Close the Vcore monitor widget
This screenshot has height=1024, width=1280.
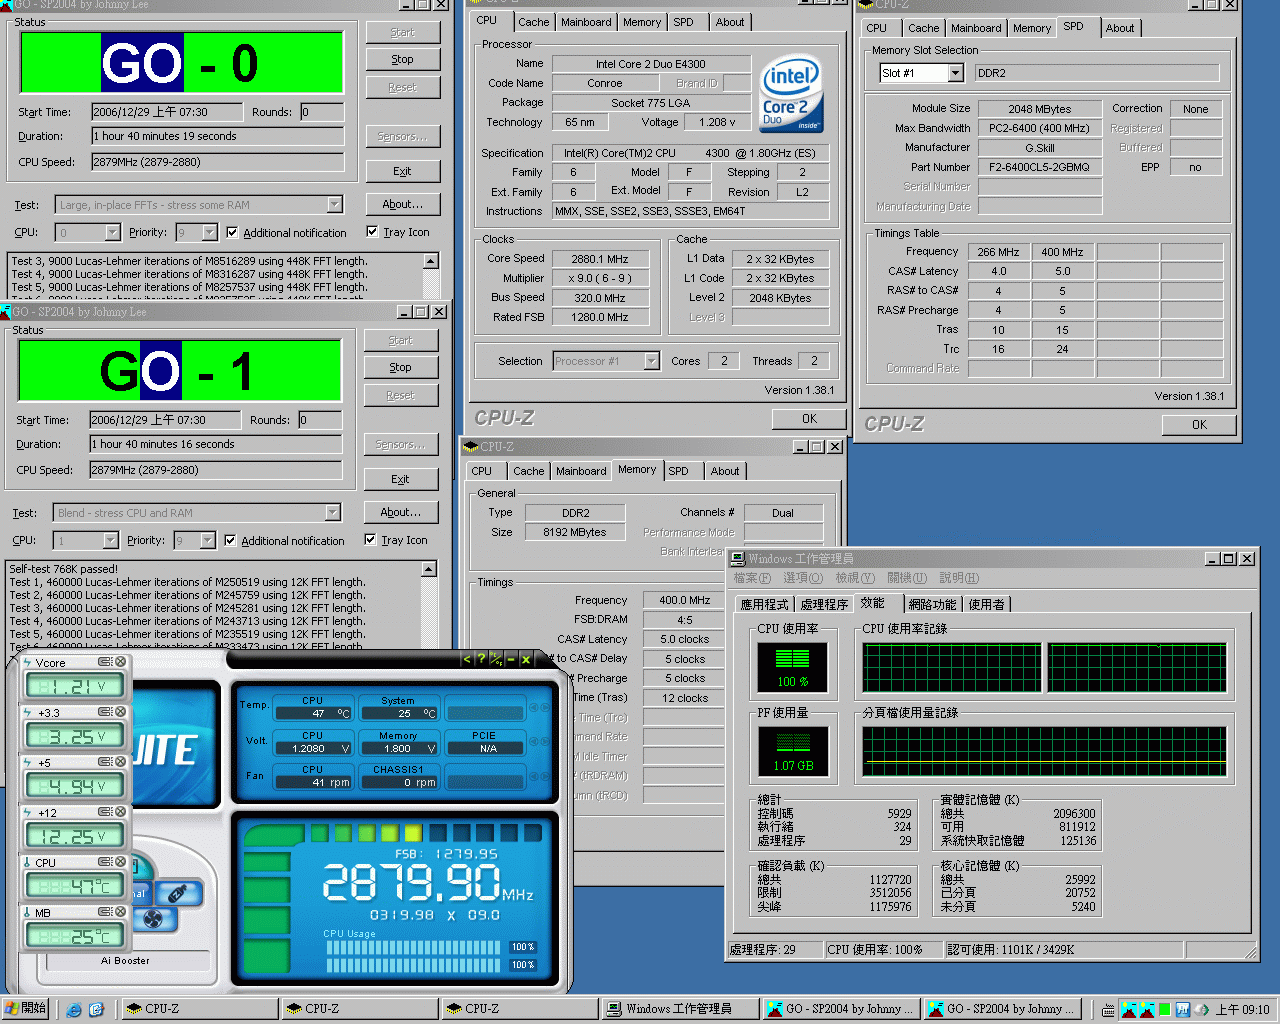(x=121, y=662)
